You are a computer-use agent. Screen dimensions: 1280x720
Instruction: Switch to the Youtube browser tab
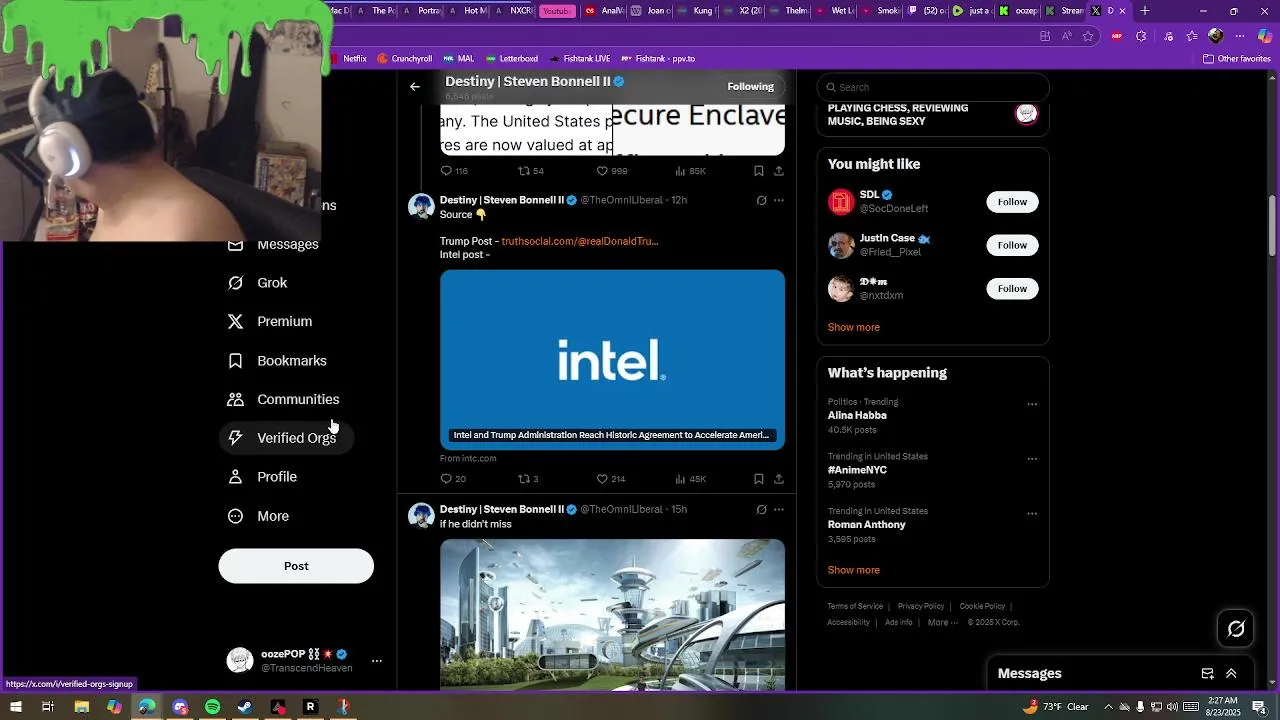(x=557, y=11)
